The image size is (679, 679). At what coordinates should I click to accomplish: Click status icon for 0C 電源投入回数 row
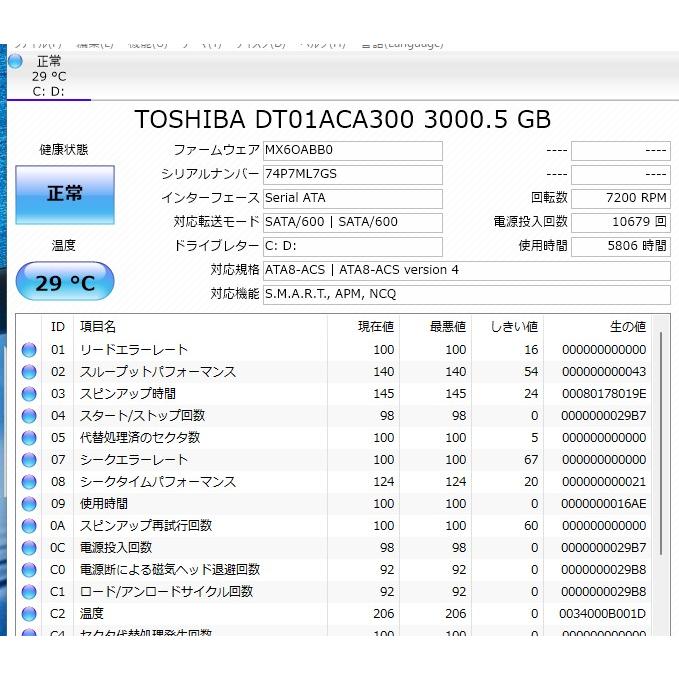click(x=29, y=548)
